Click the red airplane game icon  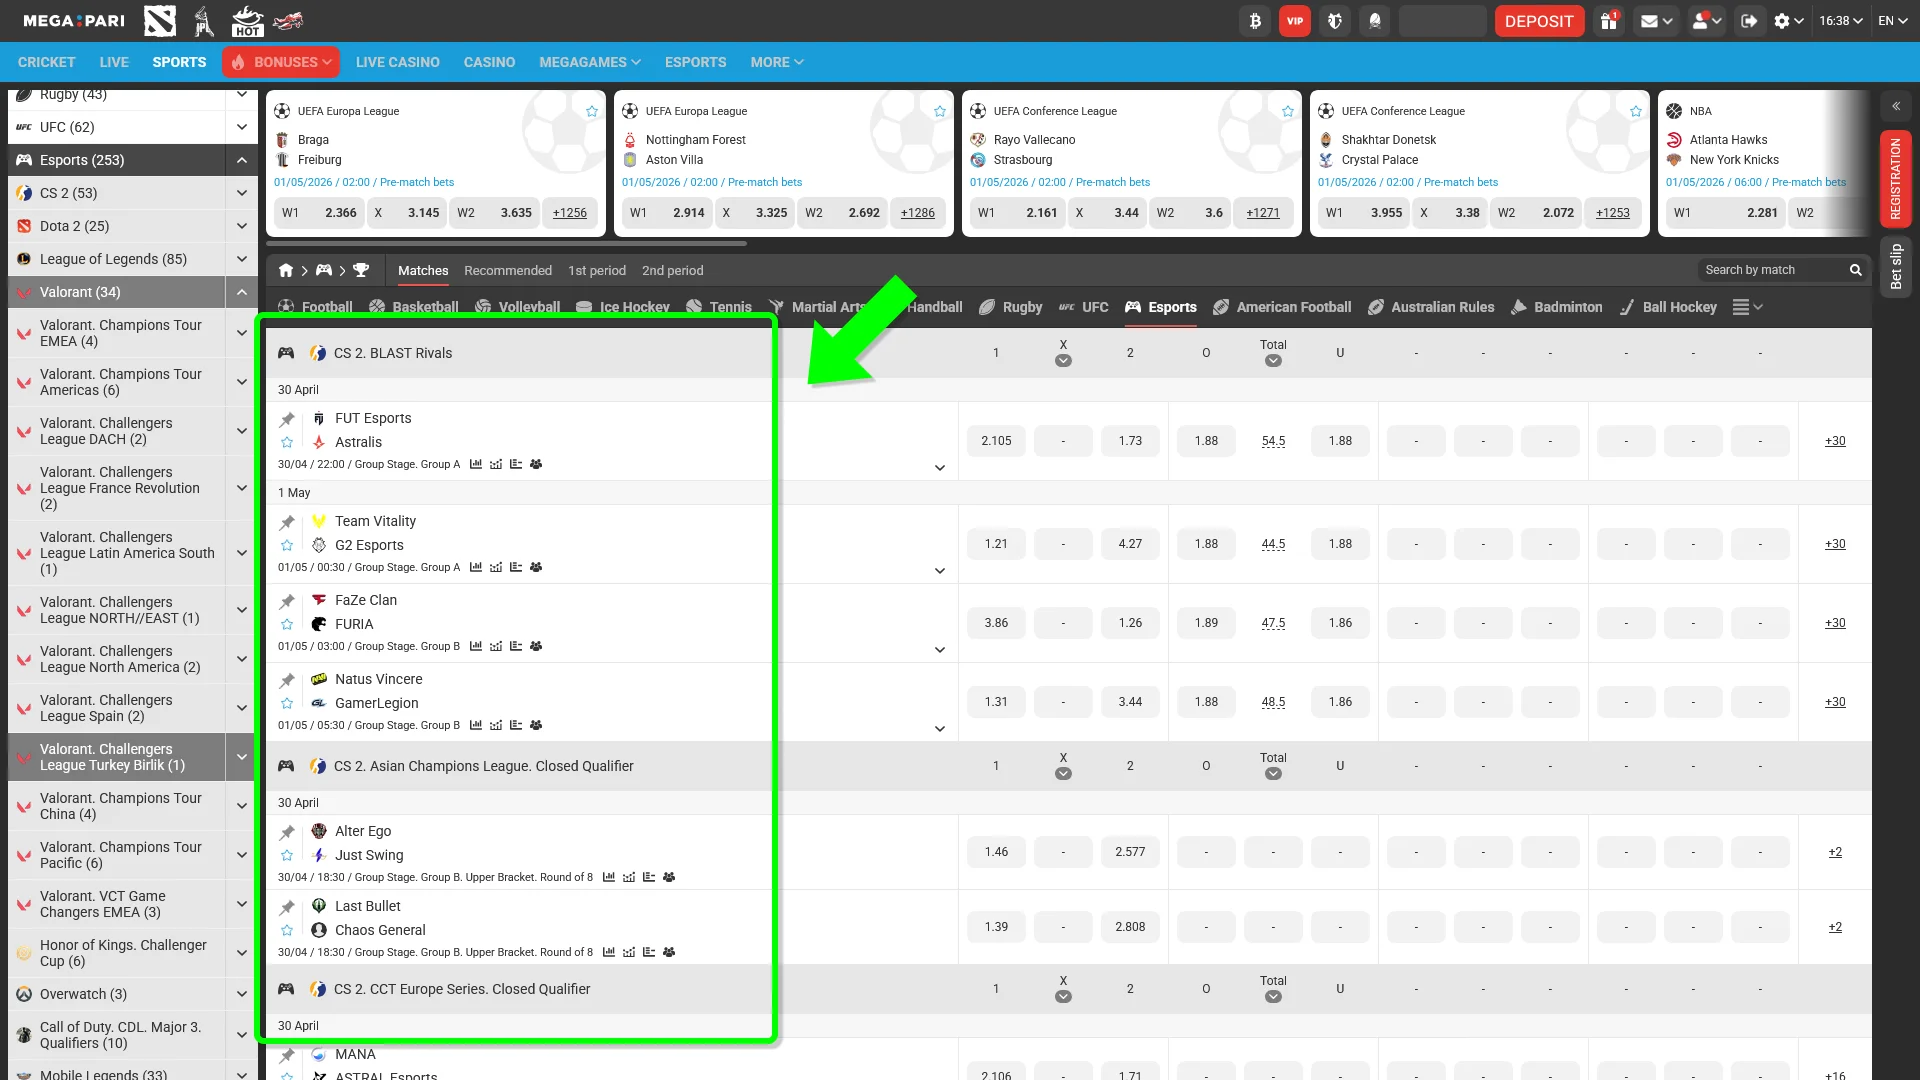pos(288,21)
